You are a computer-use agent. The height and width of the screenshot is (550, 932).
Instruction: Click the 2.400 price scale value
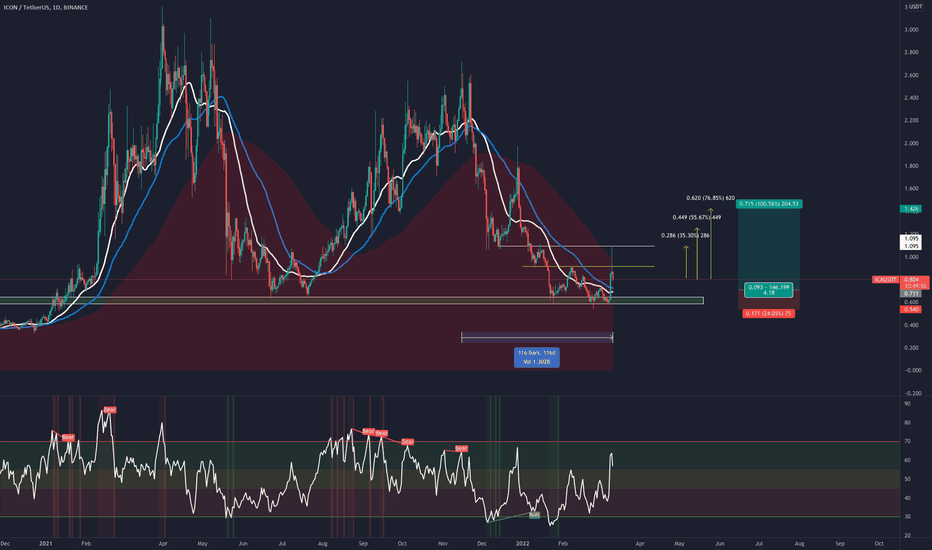click(911, 98)
